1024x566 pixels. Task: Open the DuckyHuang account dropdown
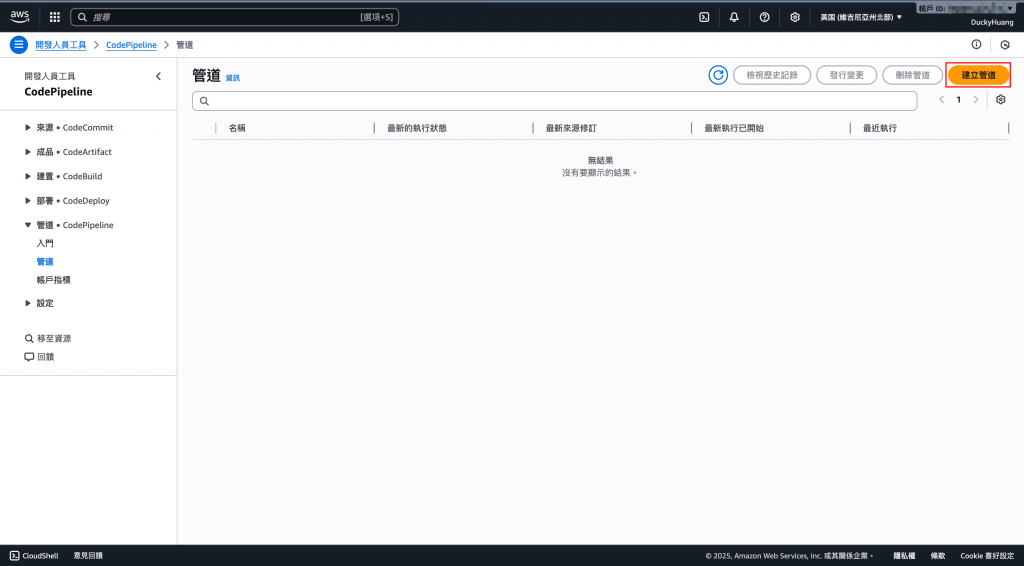pyautogui.click(x=992, y=22)
